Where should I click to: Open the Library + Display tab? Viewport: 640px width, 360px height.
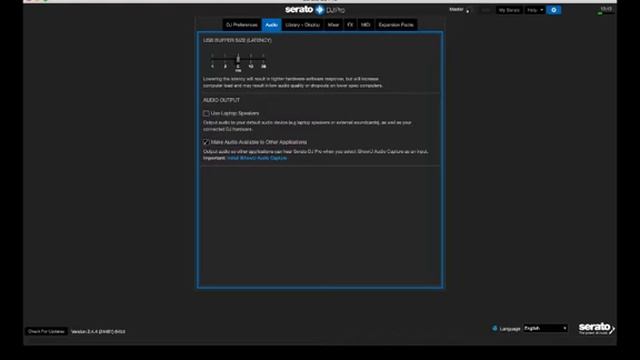click(302, 25)
